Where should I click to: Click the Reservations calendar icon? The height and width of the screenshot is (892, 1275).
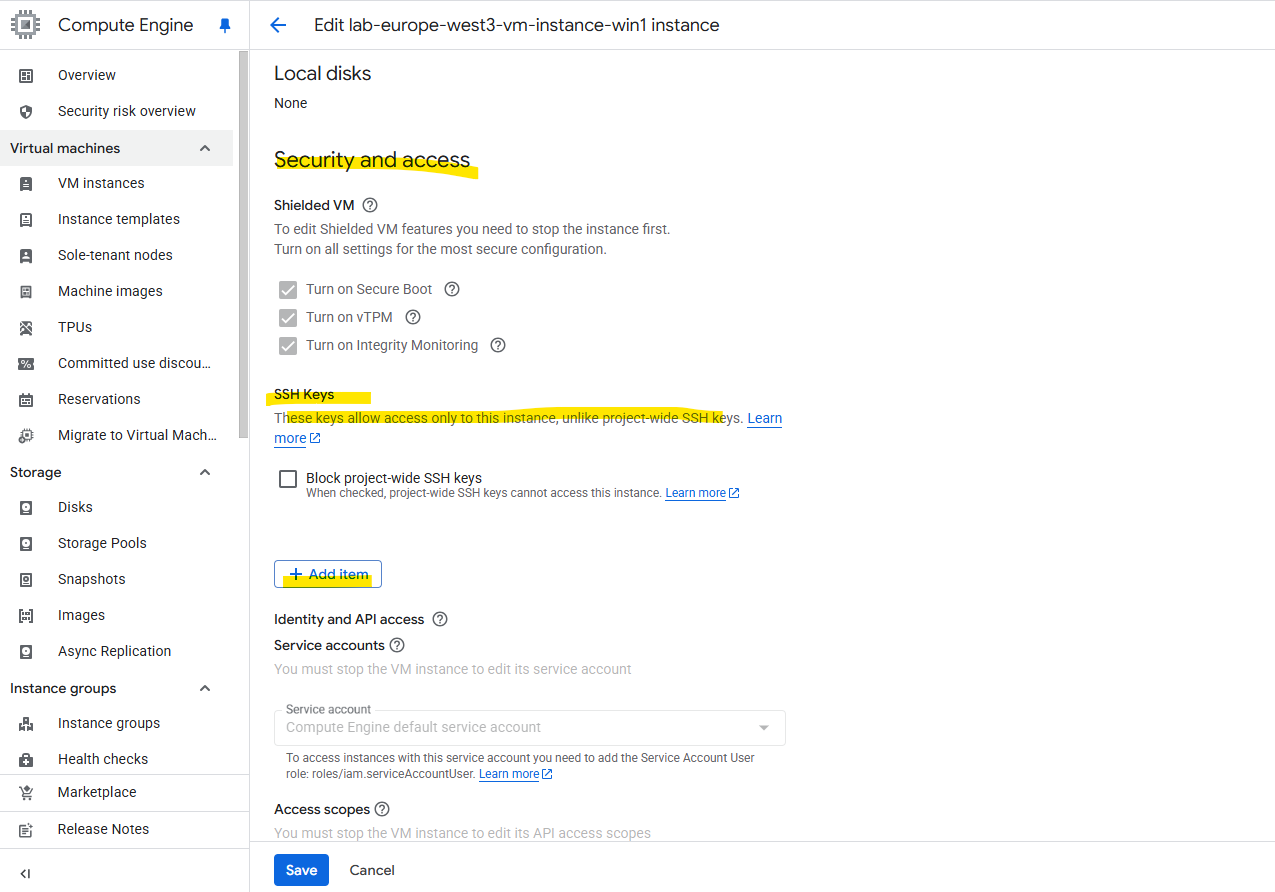pos(26,399)
